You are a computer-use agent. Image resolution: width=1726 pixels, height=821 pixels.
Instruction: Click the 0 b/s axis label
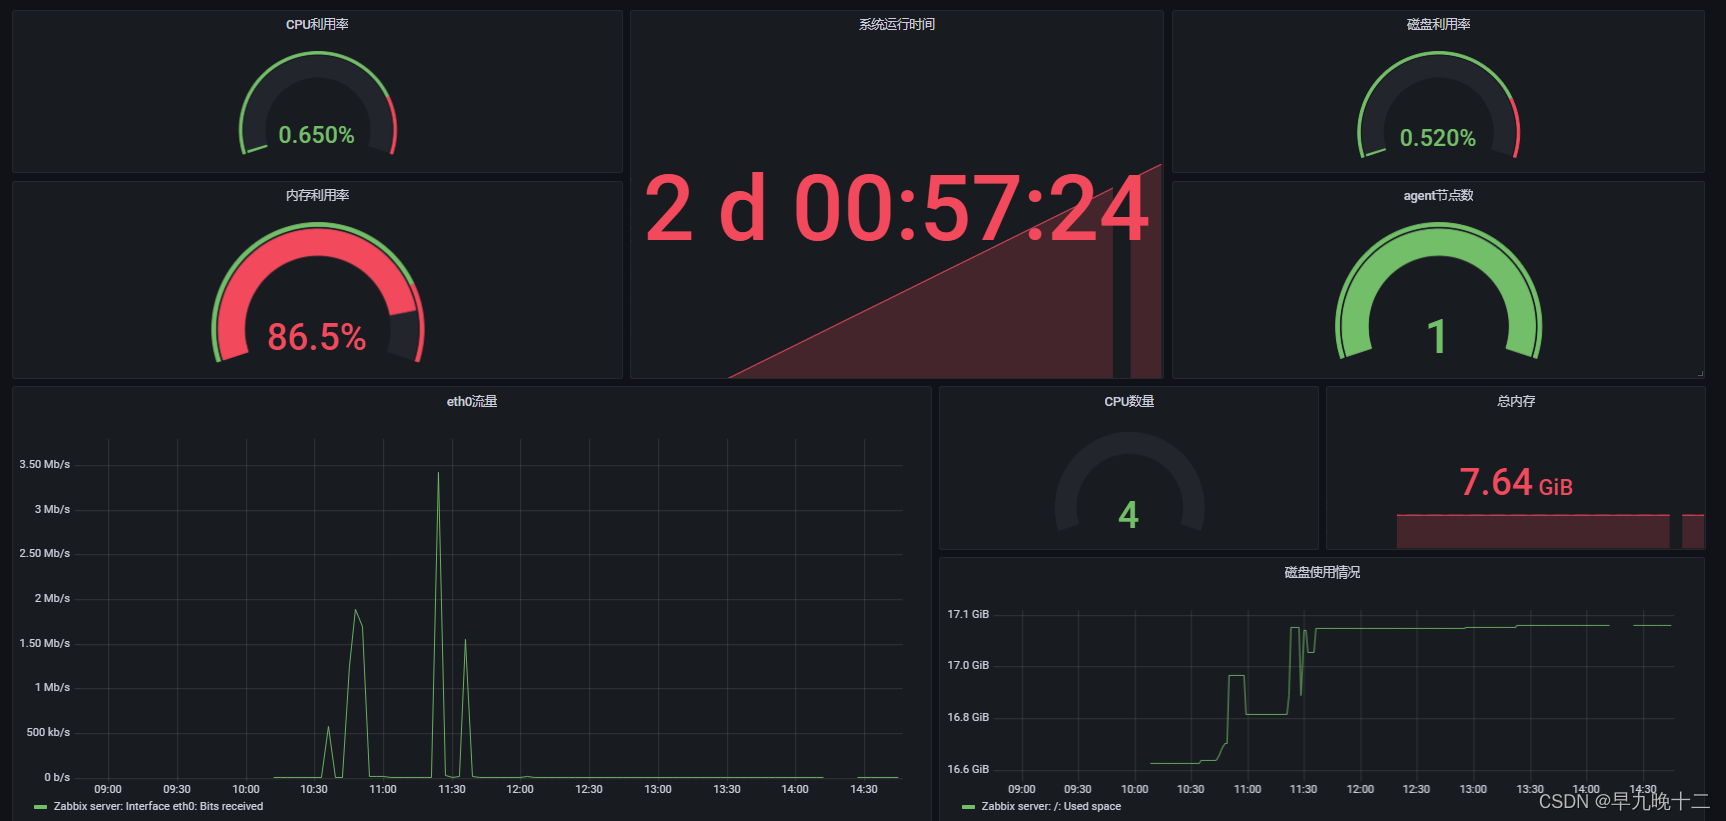point(57,777)
